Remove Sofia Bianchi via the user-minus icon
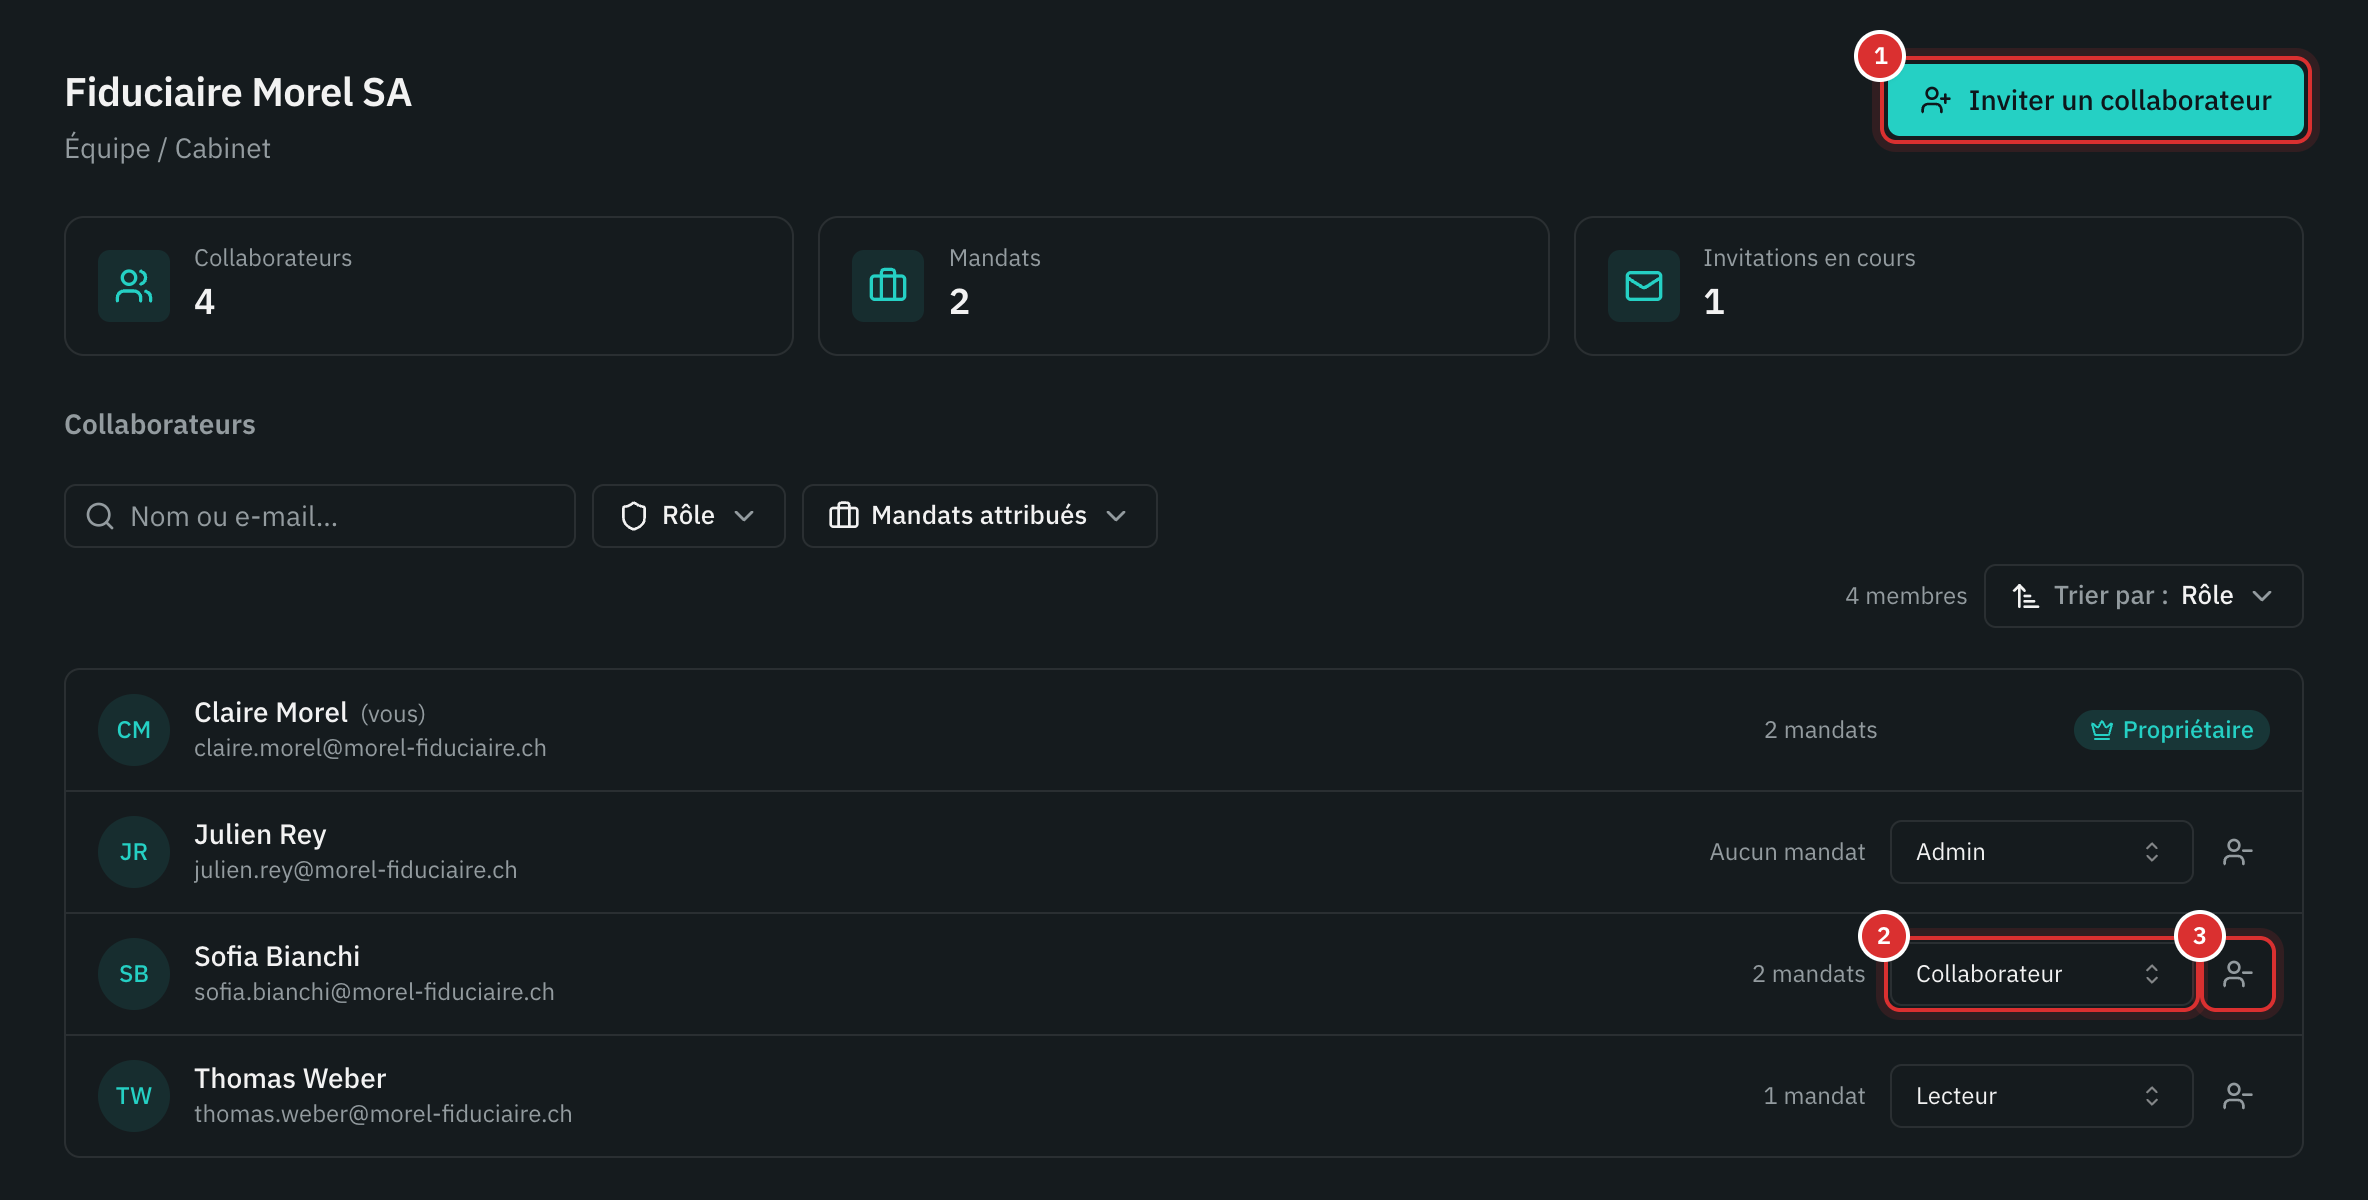Screen dimensions: 2368x1200 click(x=2237, y=974)
